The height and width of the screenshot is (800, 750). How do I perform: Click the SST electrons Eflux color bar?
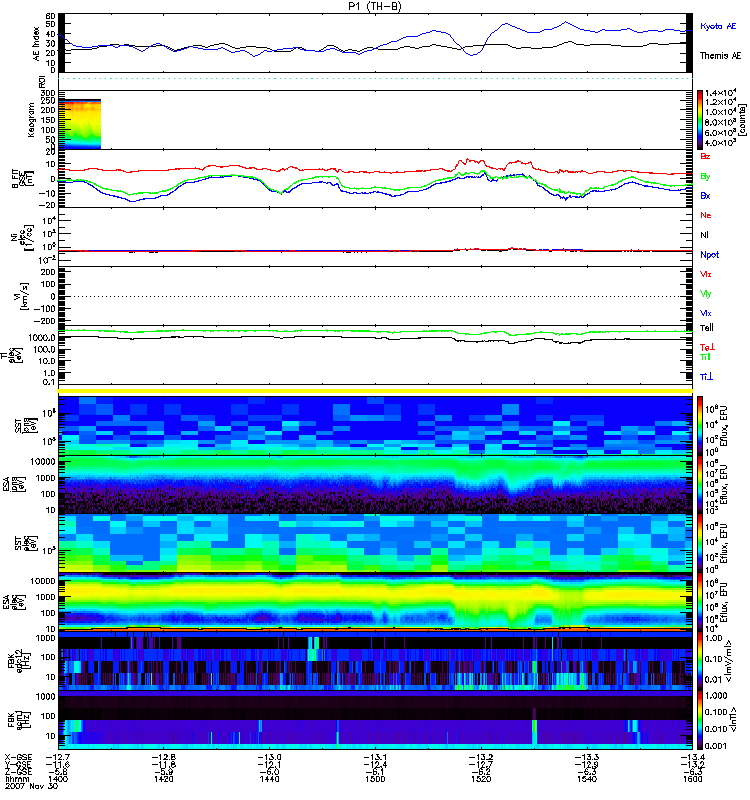coord(700,543)
